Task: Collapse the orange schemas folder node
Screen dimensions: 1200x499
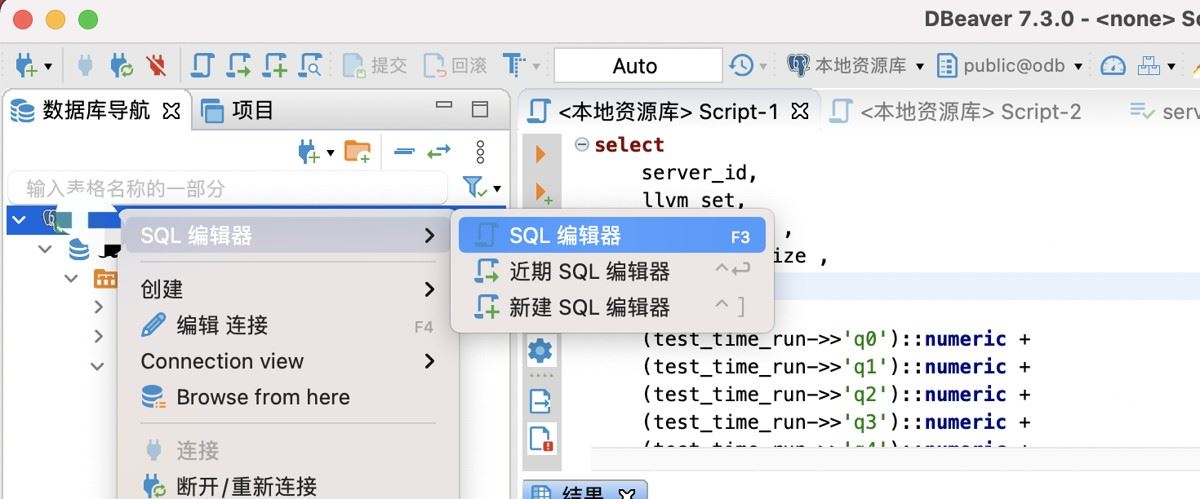Action: pos(71,278)
